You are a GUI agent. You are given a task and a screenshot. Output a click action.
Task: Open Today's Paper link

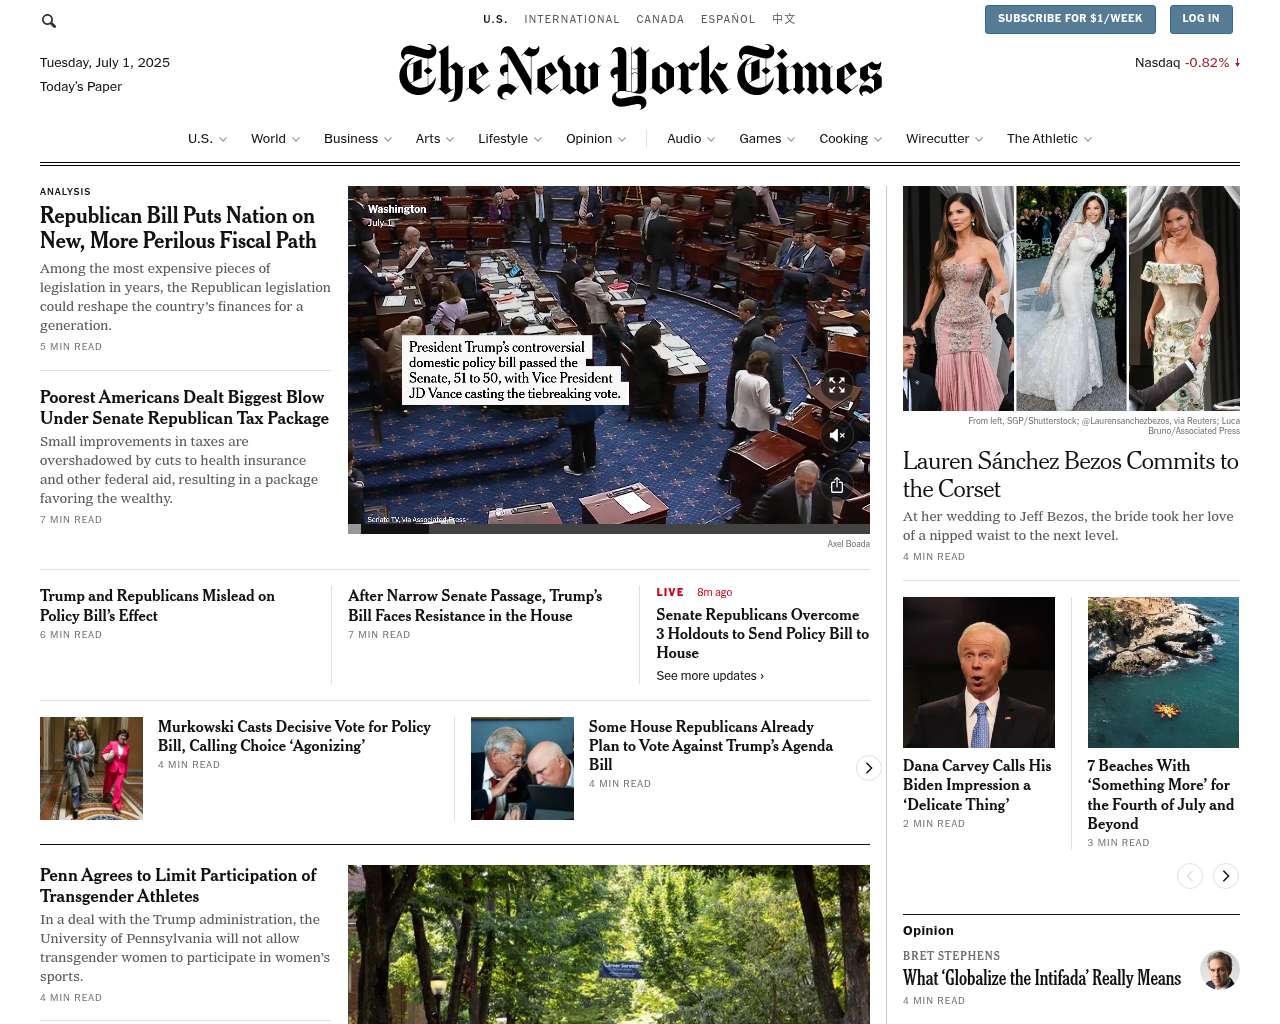click(x=81, y=87)
